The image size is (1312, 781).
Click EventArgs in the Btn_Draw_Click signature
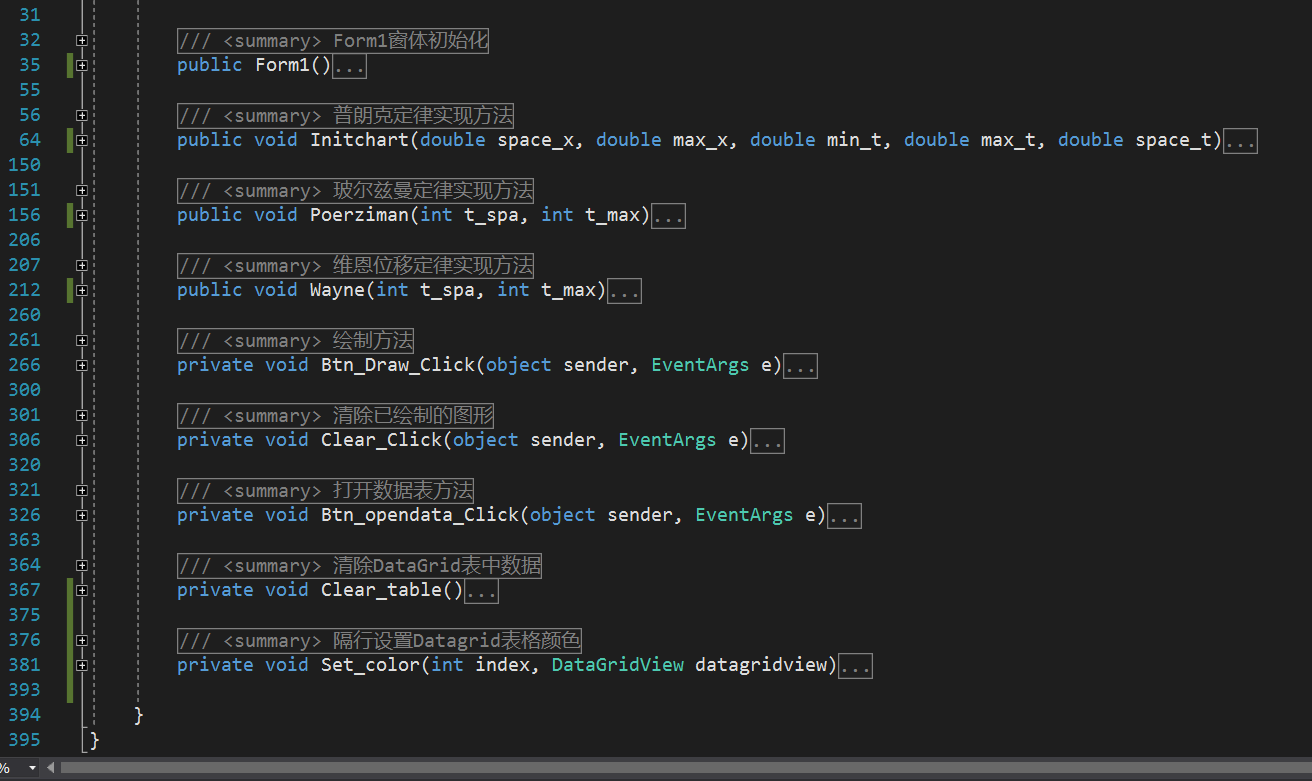(x=700, y=365)
